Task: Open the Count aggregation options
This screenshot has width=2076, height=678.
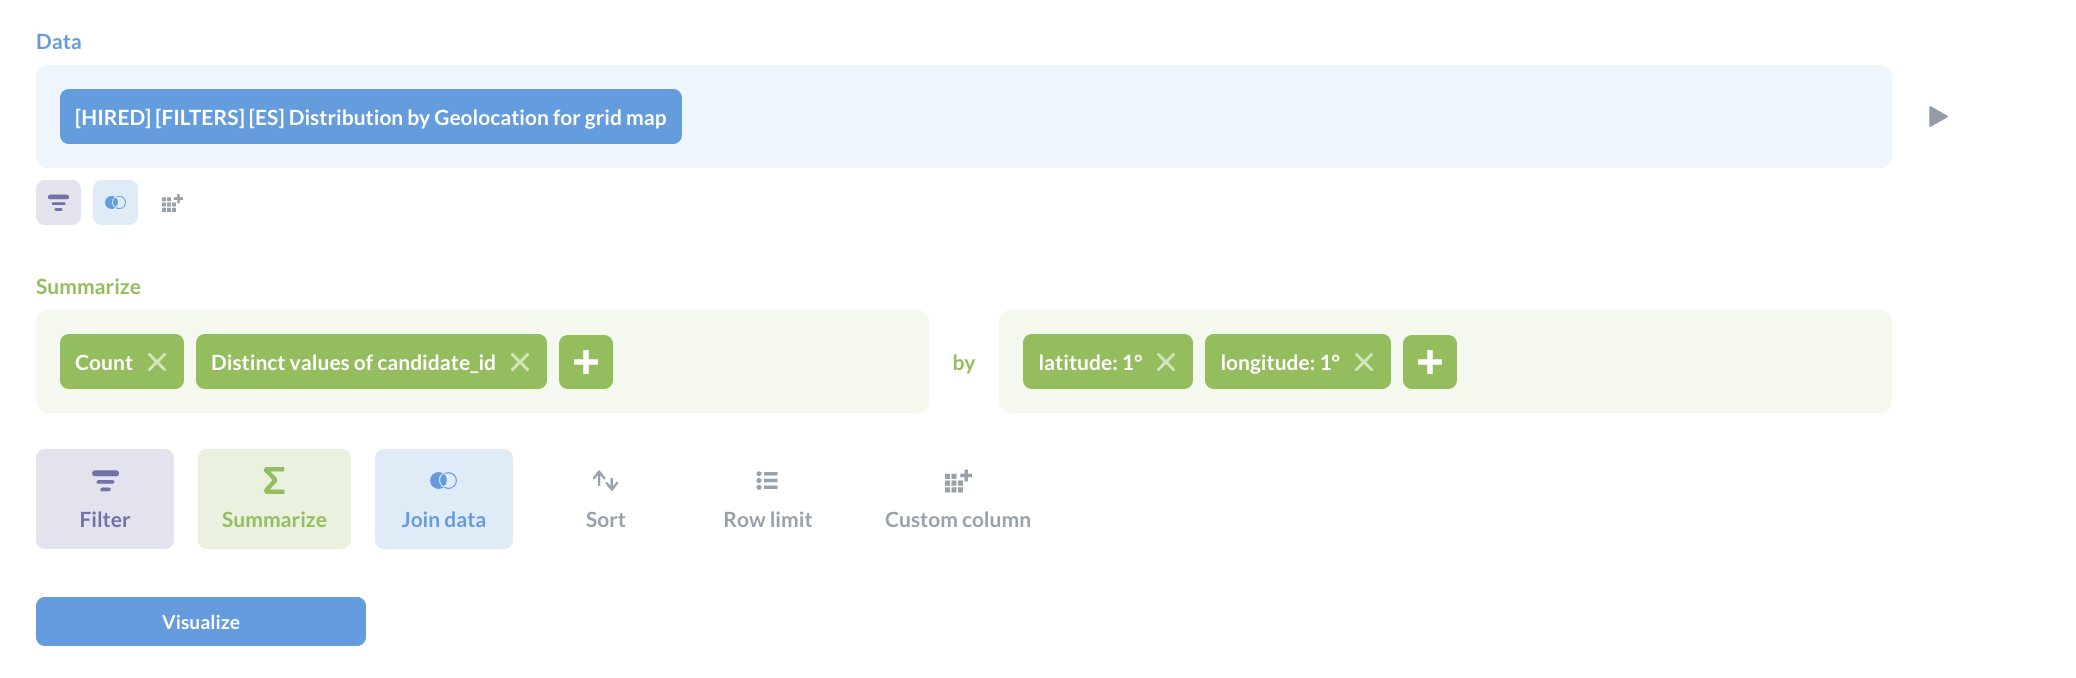Action: [x=104, y=362]
